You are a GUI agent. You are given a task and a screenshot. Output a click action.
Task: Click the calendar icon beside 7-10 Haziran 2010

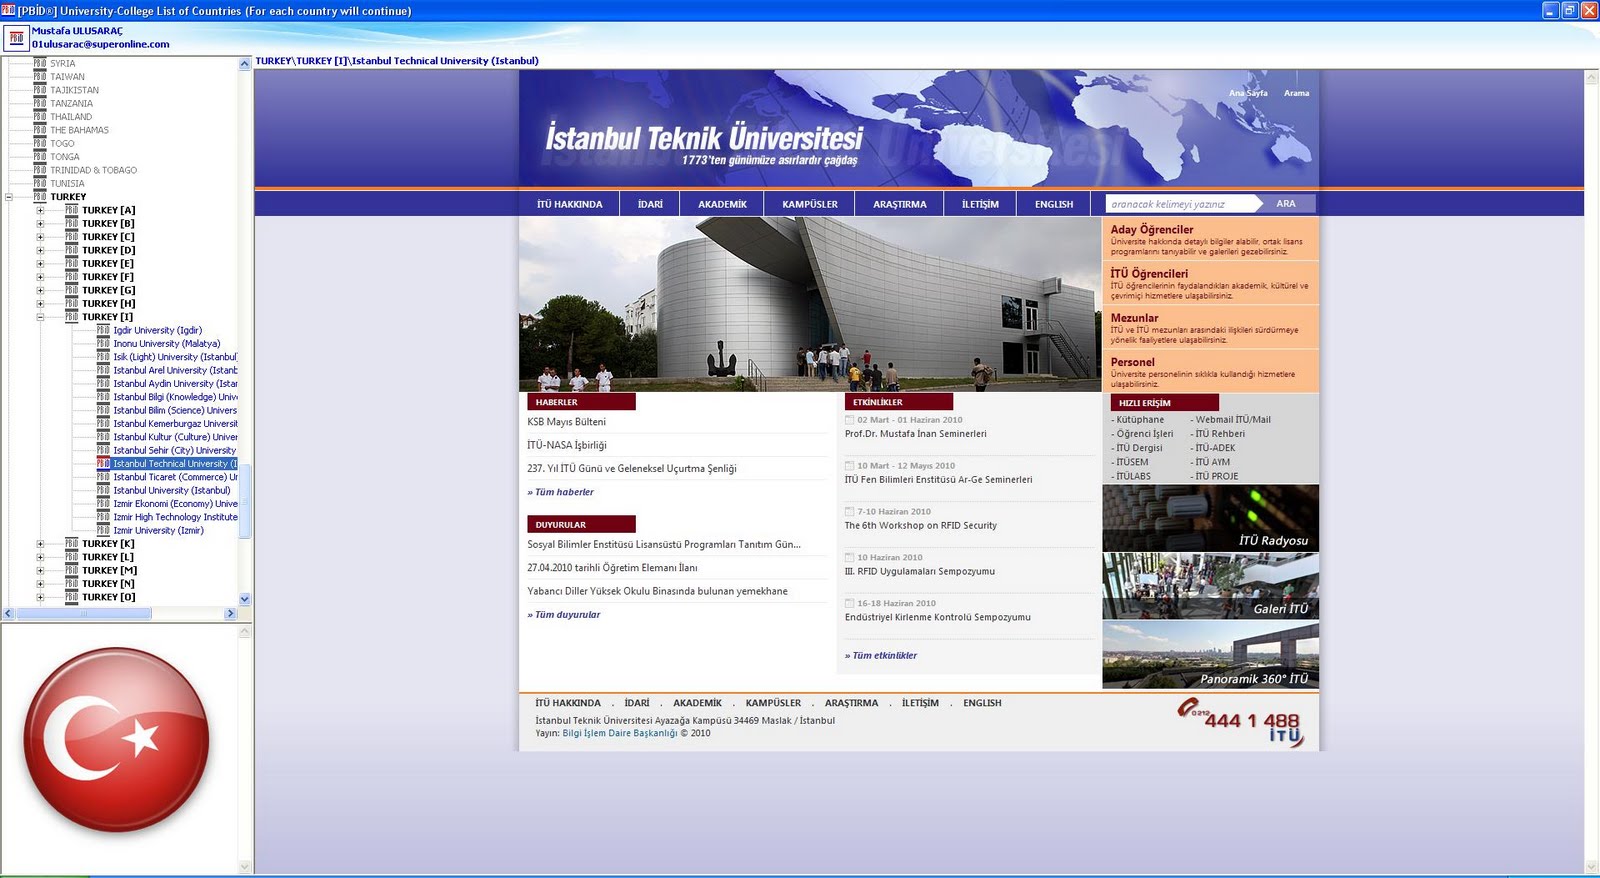pos(850,512)
